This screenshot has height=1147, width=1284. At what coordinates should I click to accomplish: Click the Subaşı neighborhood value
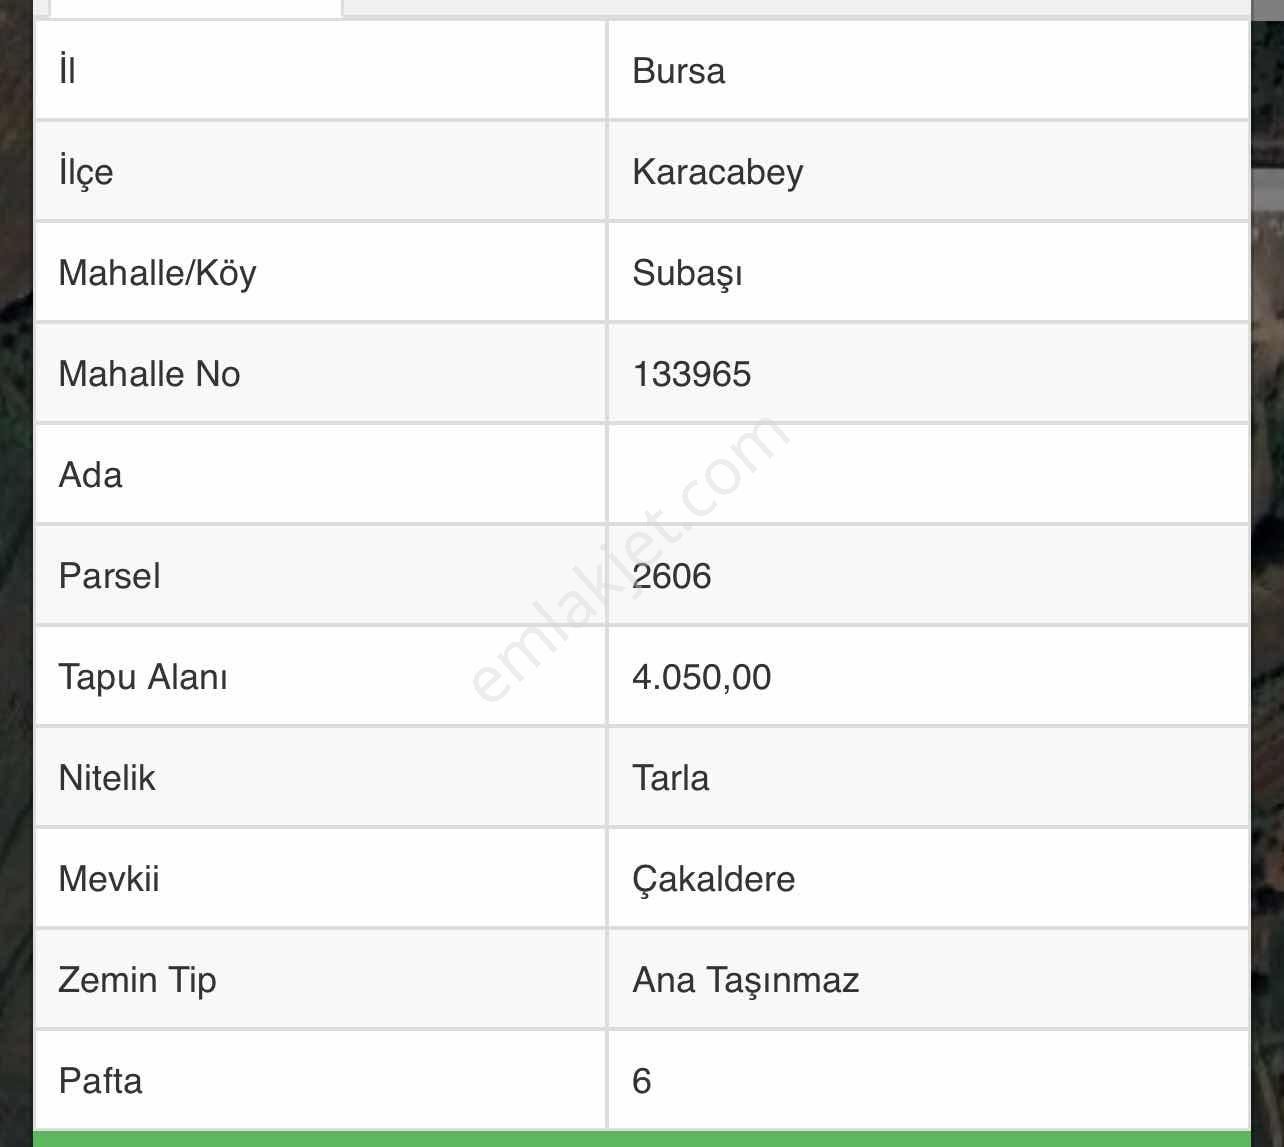pos(687,273)
